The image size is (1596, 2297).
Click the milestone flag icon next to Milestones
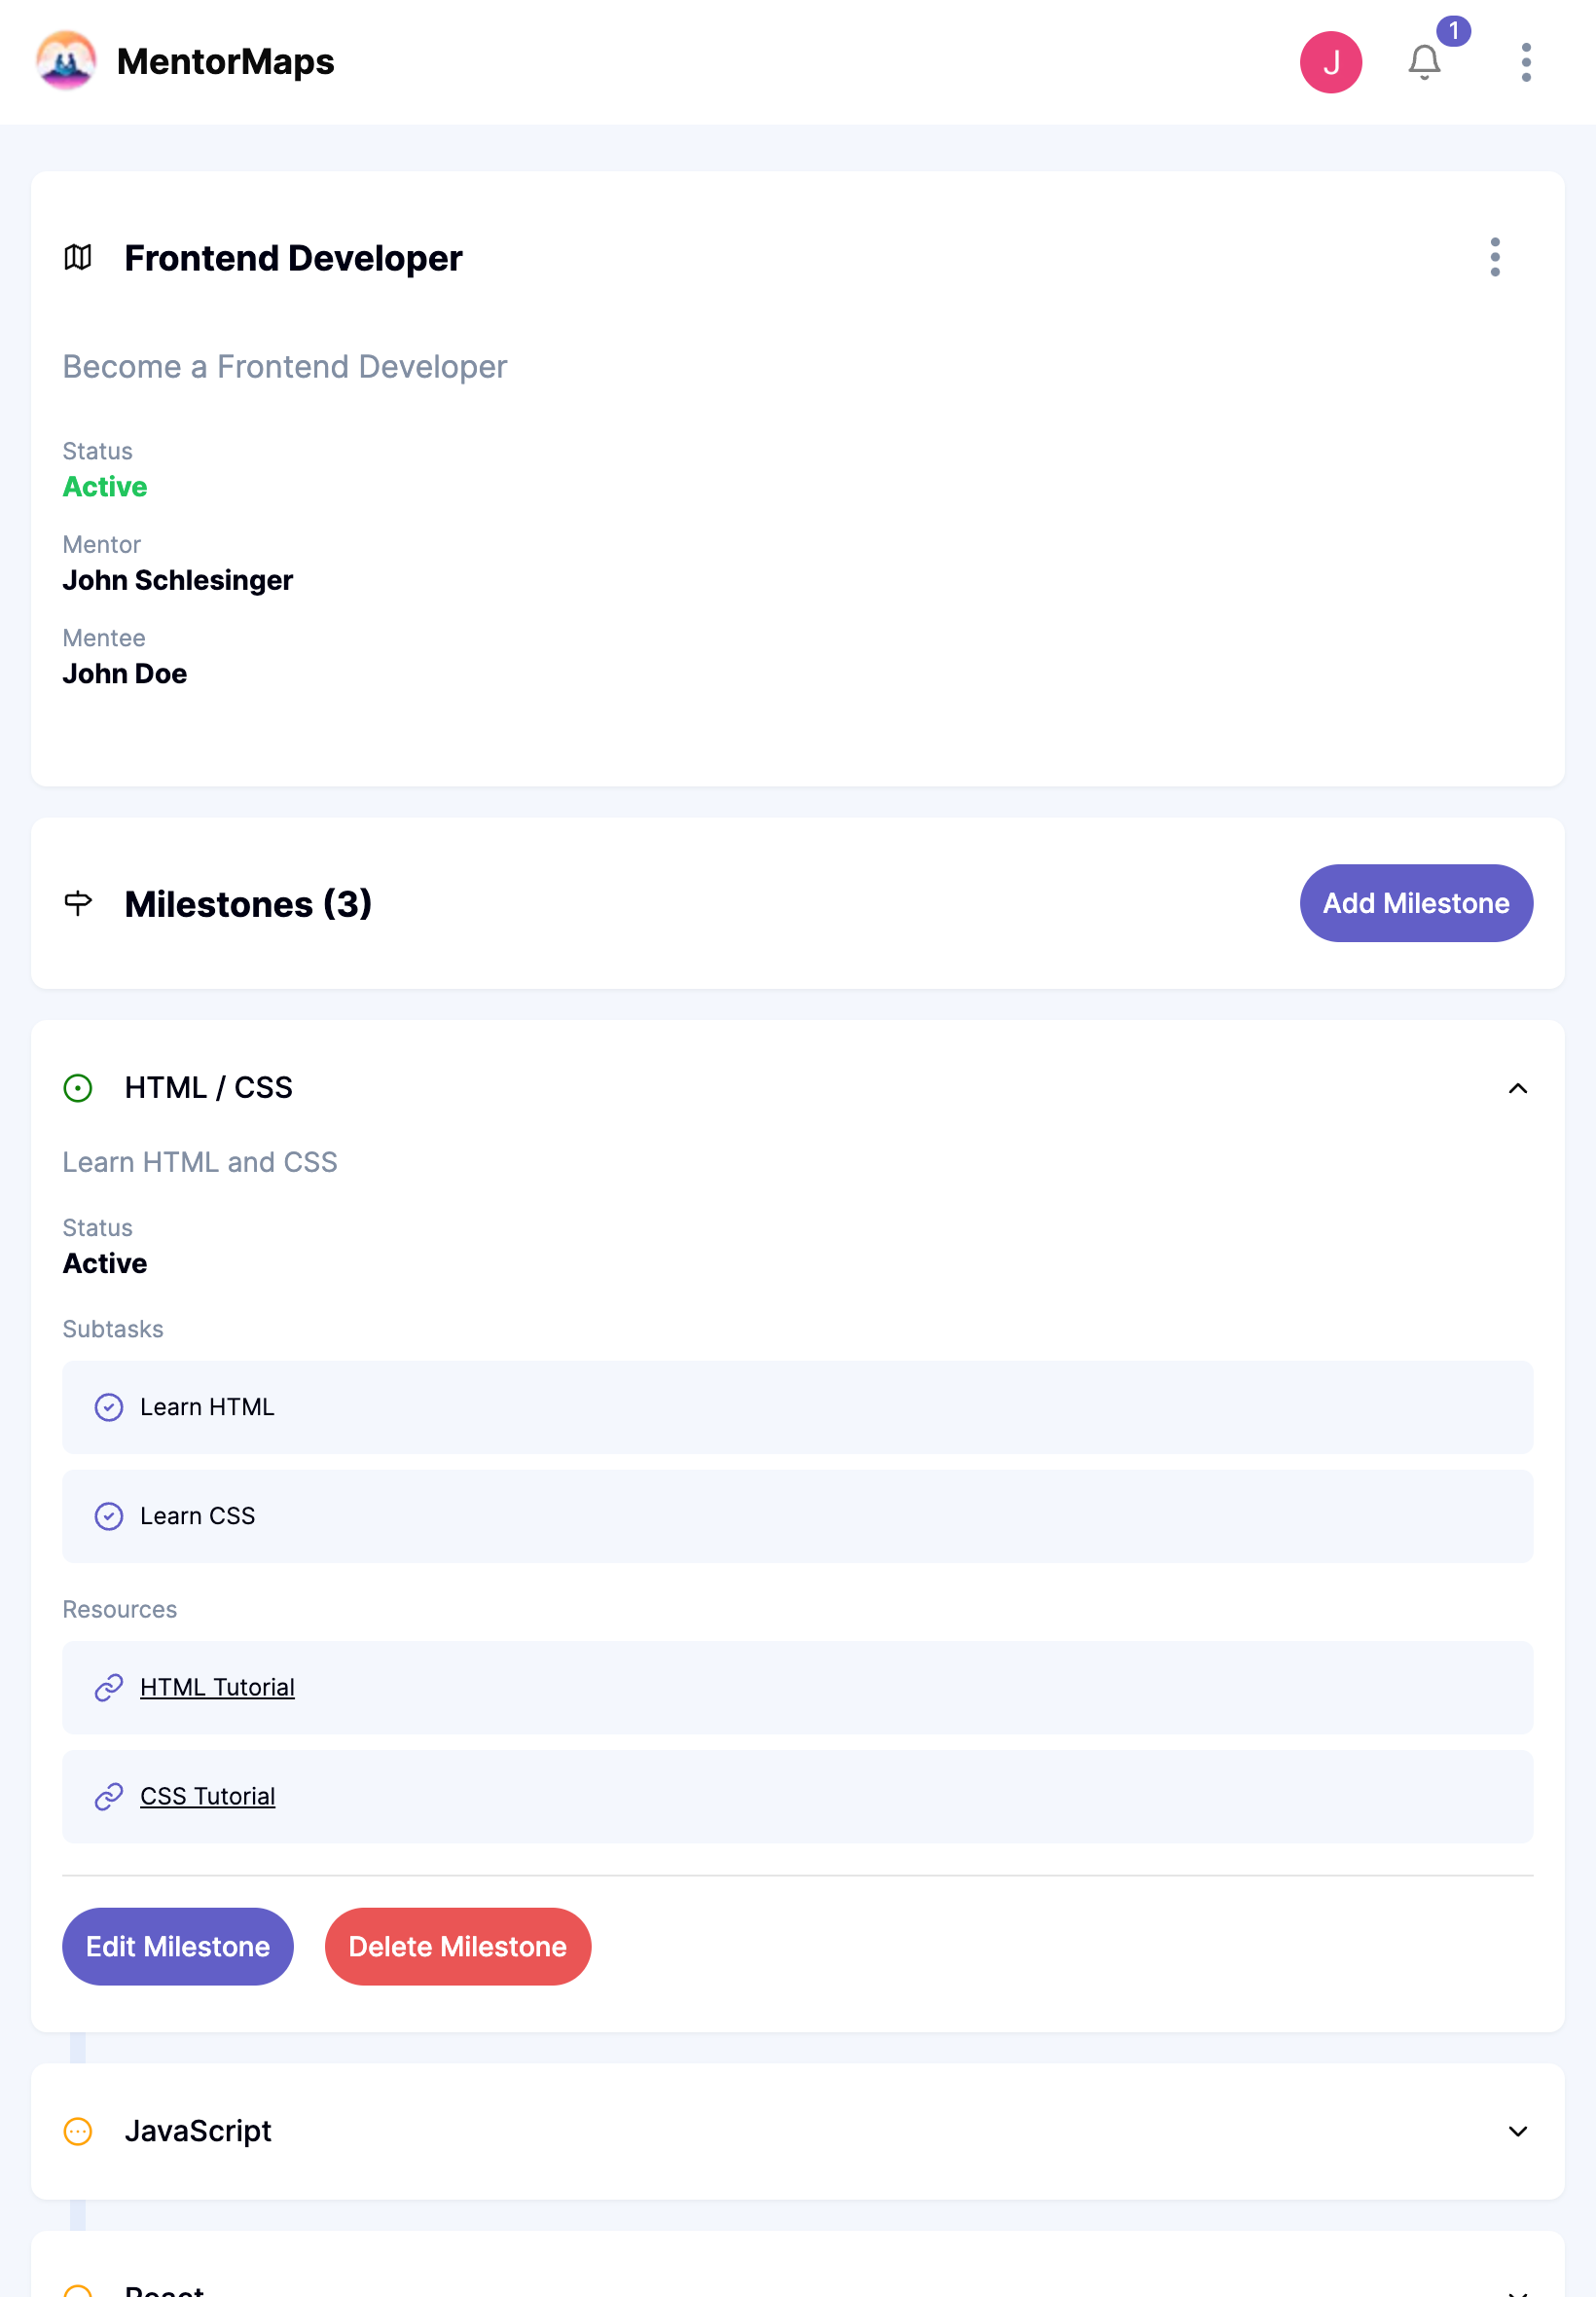[x=79, y=903]
